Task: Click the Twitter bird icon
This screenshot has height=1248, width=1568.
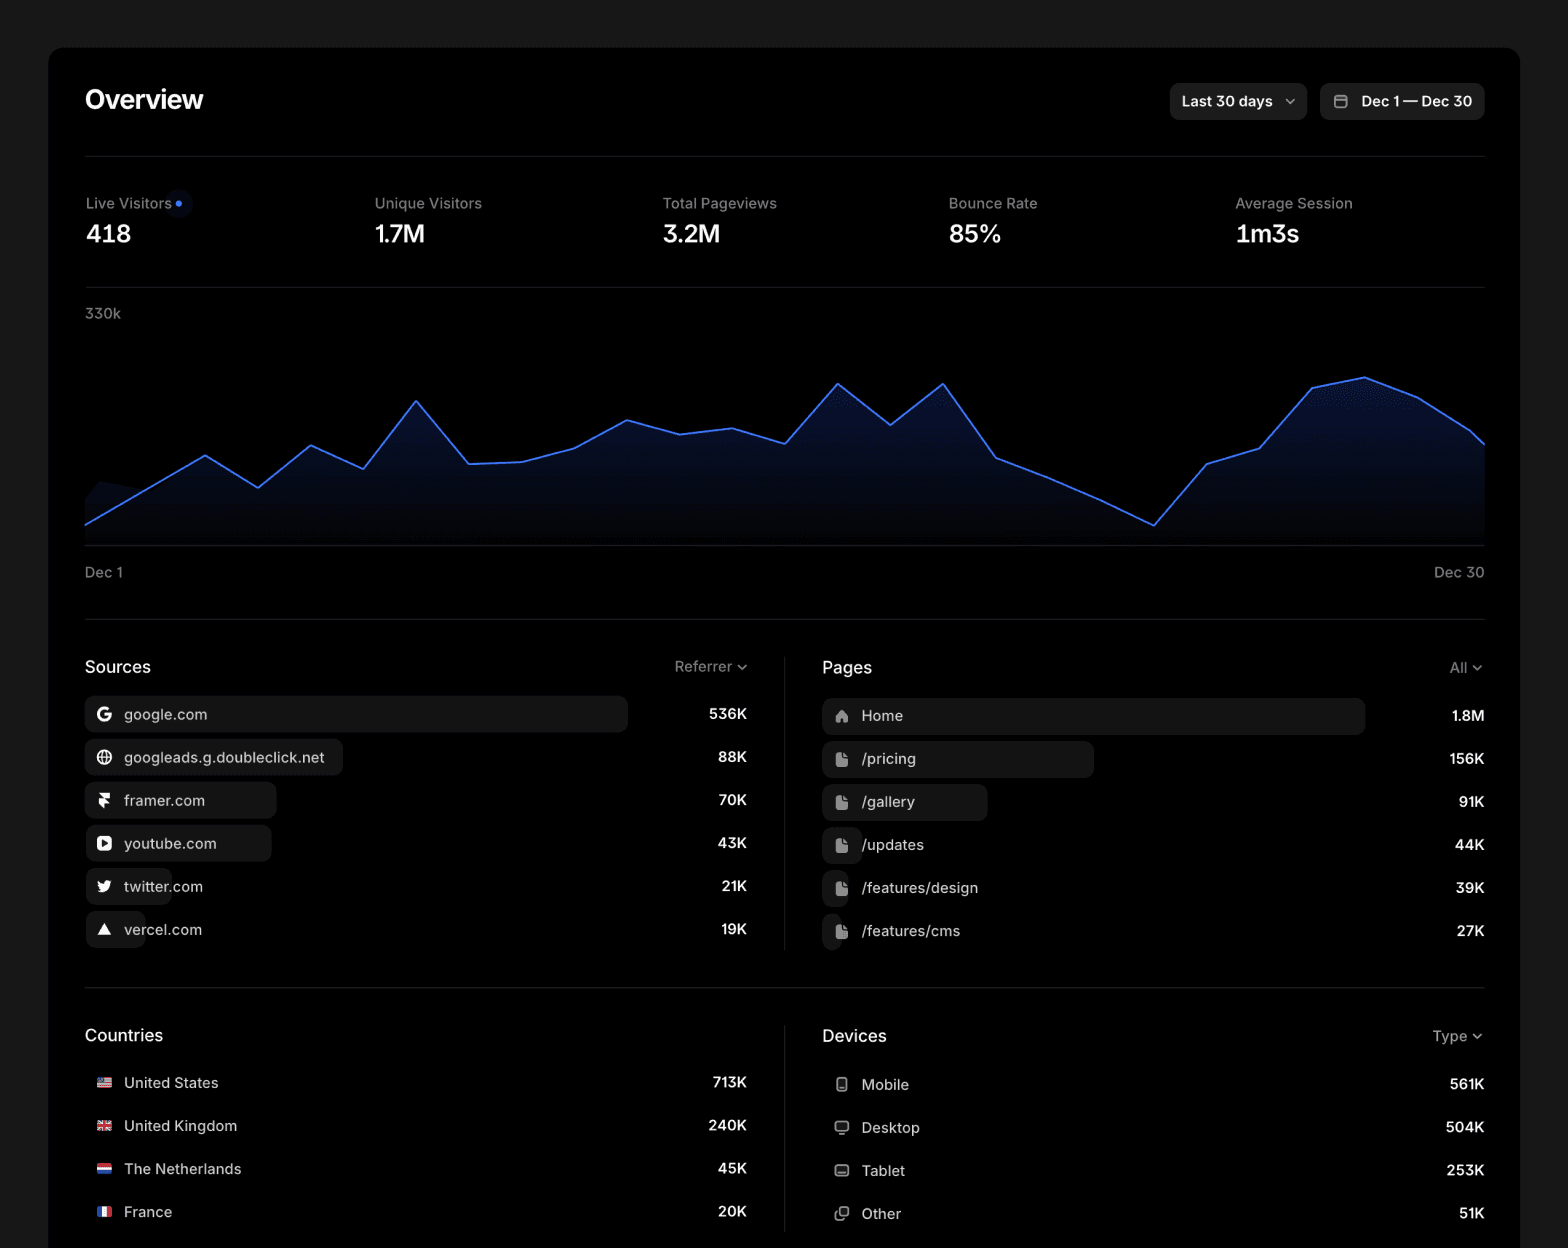Action: 104,886
